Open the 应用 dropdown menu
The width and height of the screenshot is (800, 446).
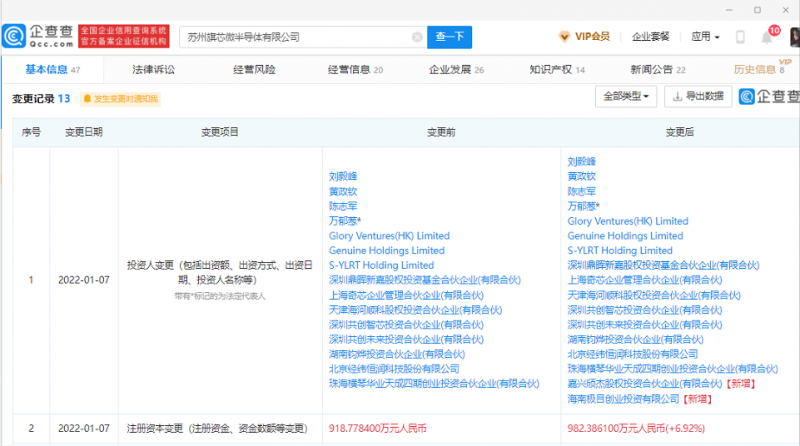point(704,37)
